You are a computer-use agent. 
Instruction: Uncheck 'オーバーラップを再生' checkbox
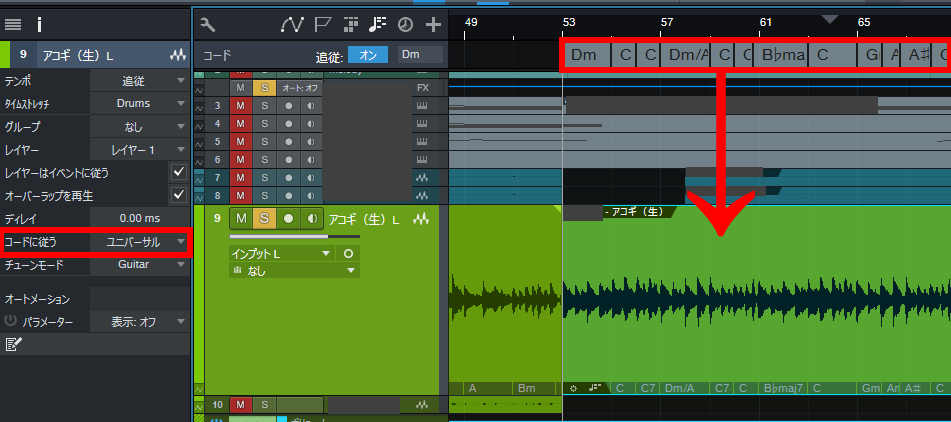pyautogui.click(x=179, y=195)
